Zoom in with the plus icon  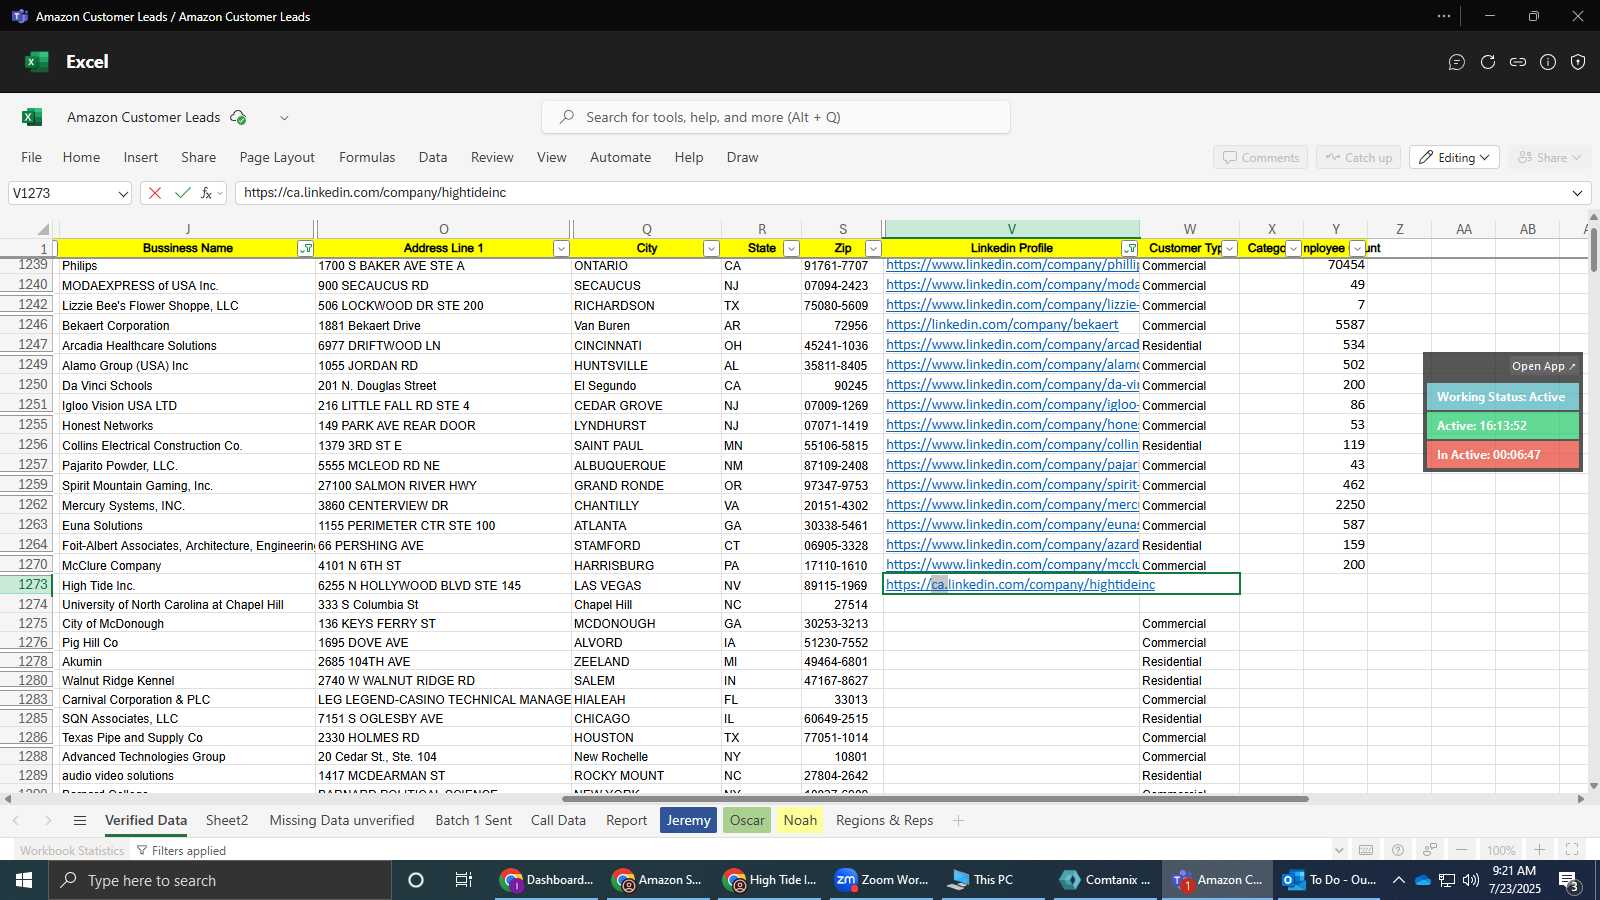point(1540,850)
